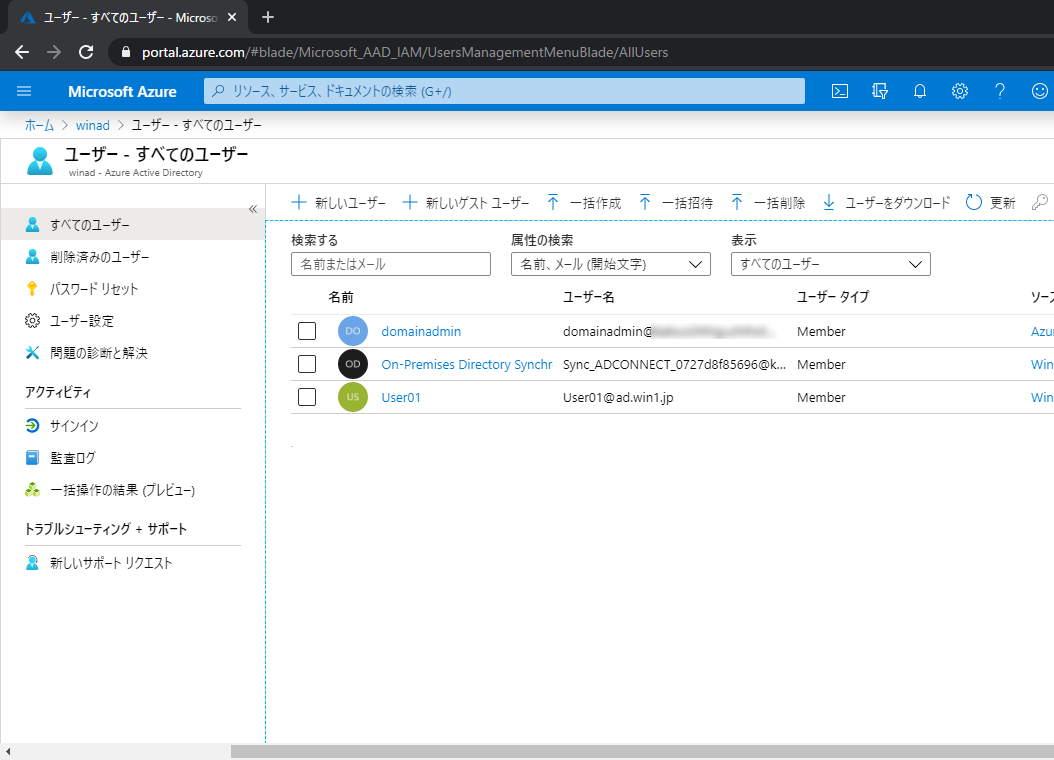
Task: Open the User01 user link
Action: [401, 397]
